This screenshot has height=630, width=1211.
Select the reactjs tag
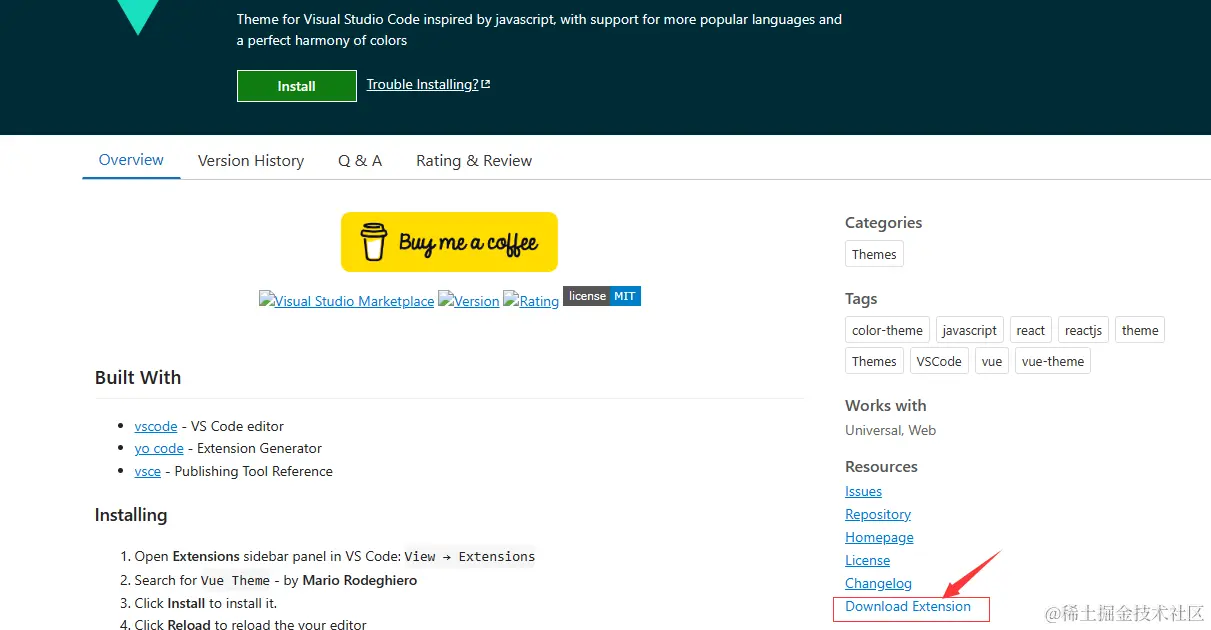(1083, 330)
